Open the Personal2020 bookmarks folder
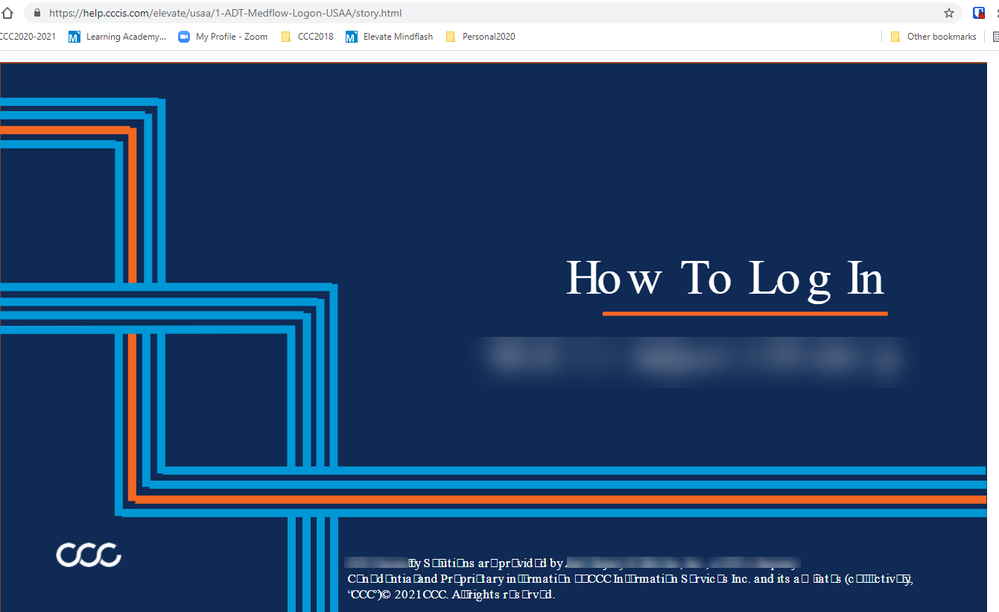The height and width of the screenshot is (612, 999). [x=480, y=37]
